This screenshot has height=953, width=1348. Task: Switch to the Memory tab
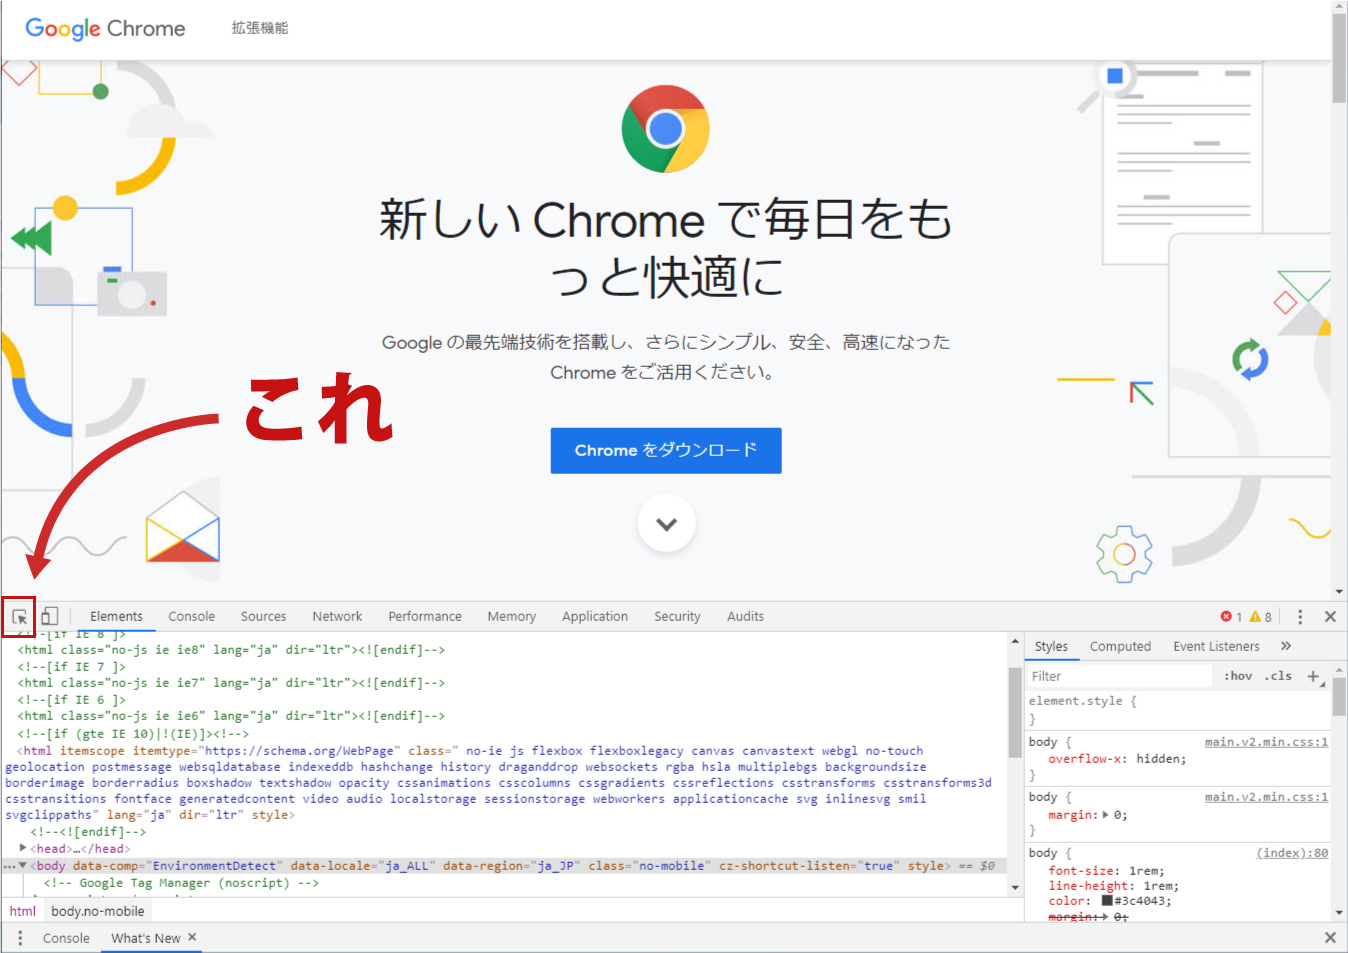coord(511,617)
